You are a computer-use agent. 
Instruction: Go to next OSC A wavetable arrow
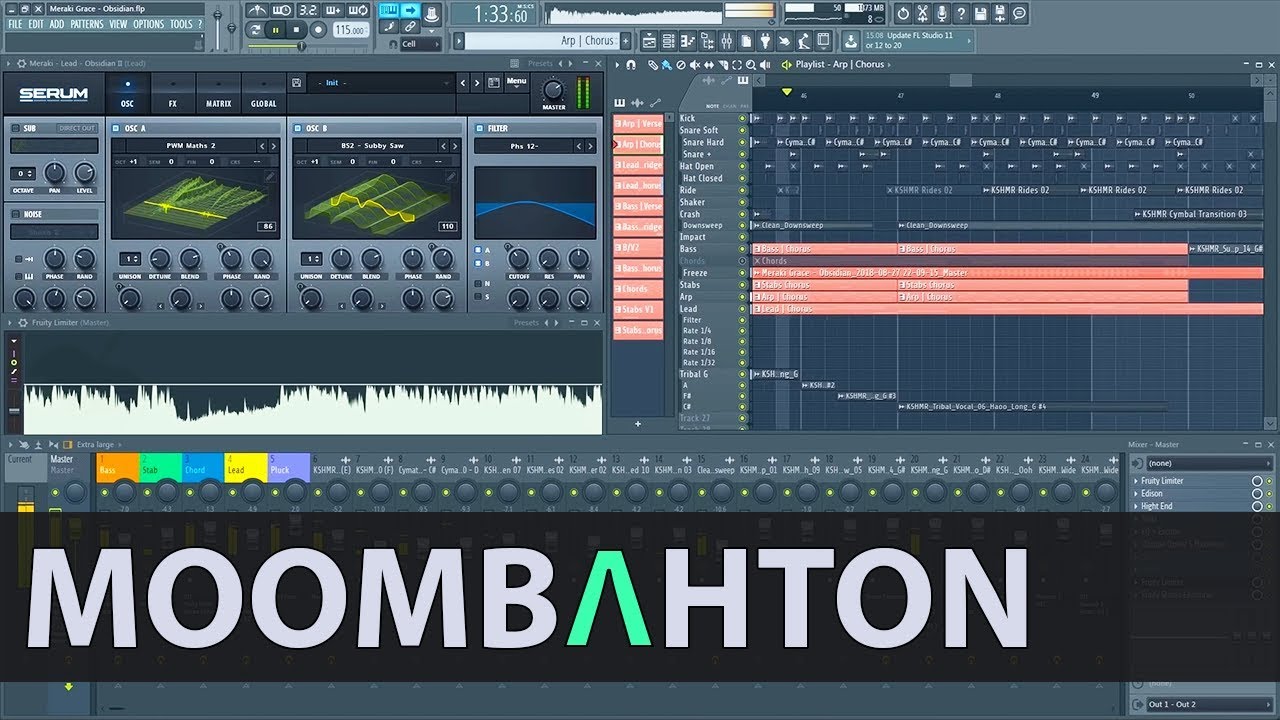[x=275, y=146]
